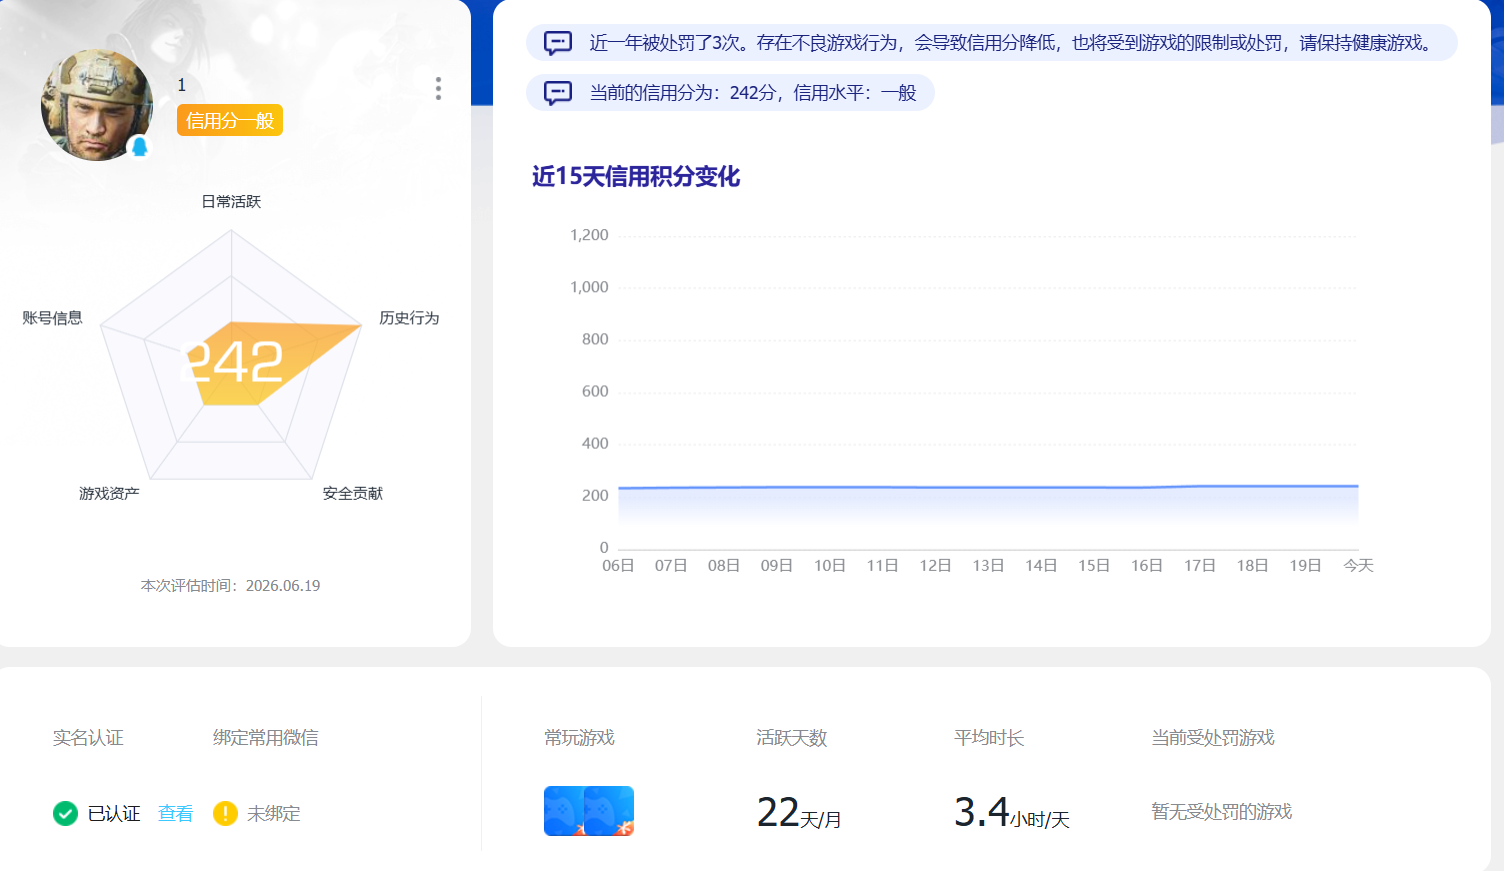1504x871 pixels.
Task: Click the 常玩游戏 heading
Action: 580,737
